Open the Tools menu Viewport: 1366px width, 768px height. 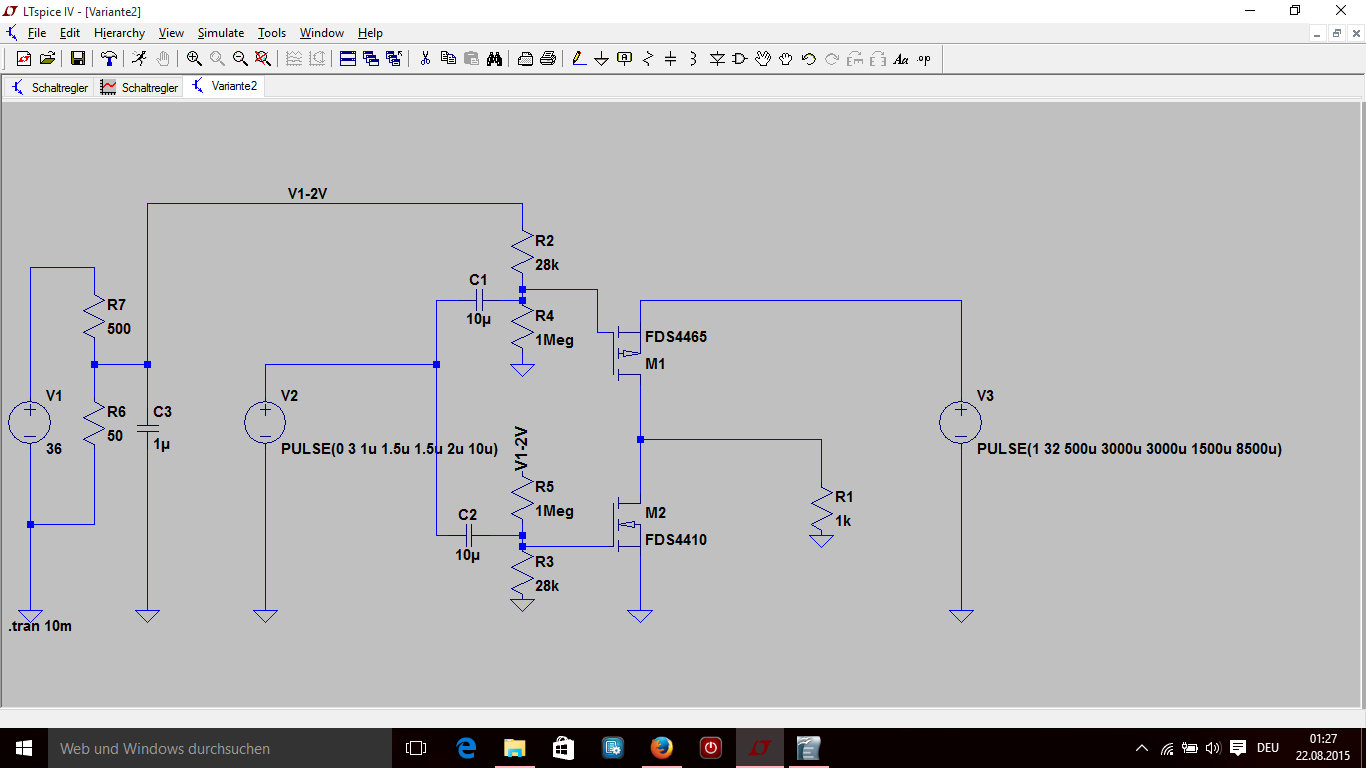tap(273, 33)
